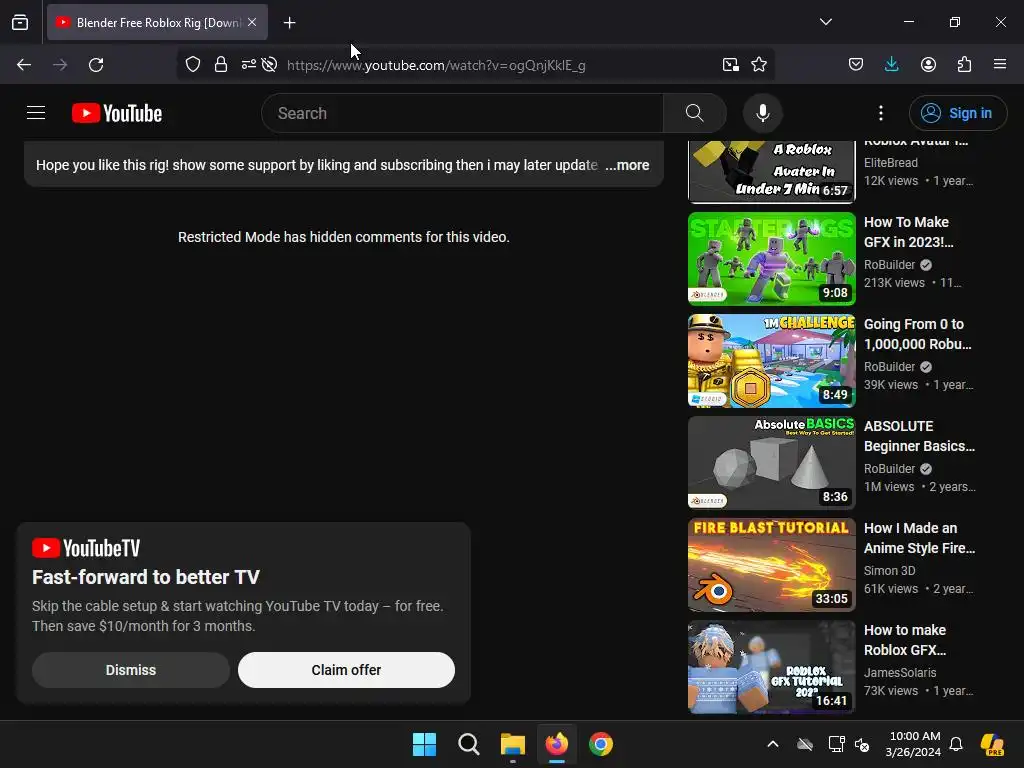Focus the YouTube Search field
This screenshot has height=768, width=1024.
(462, 113)
